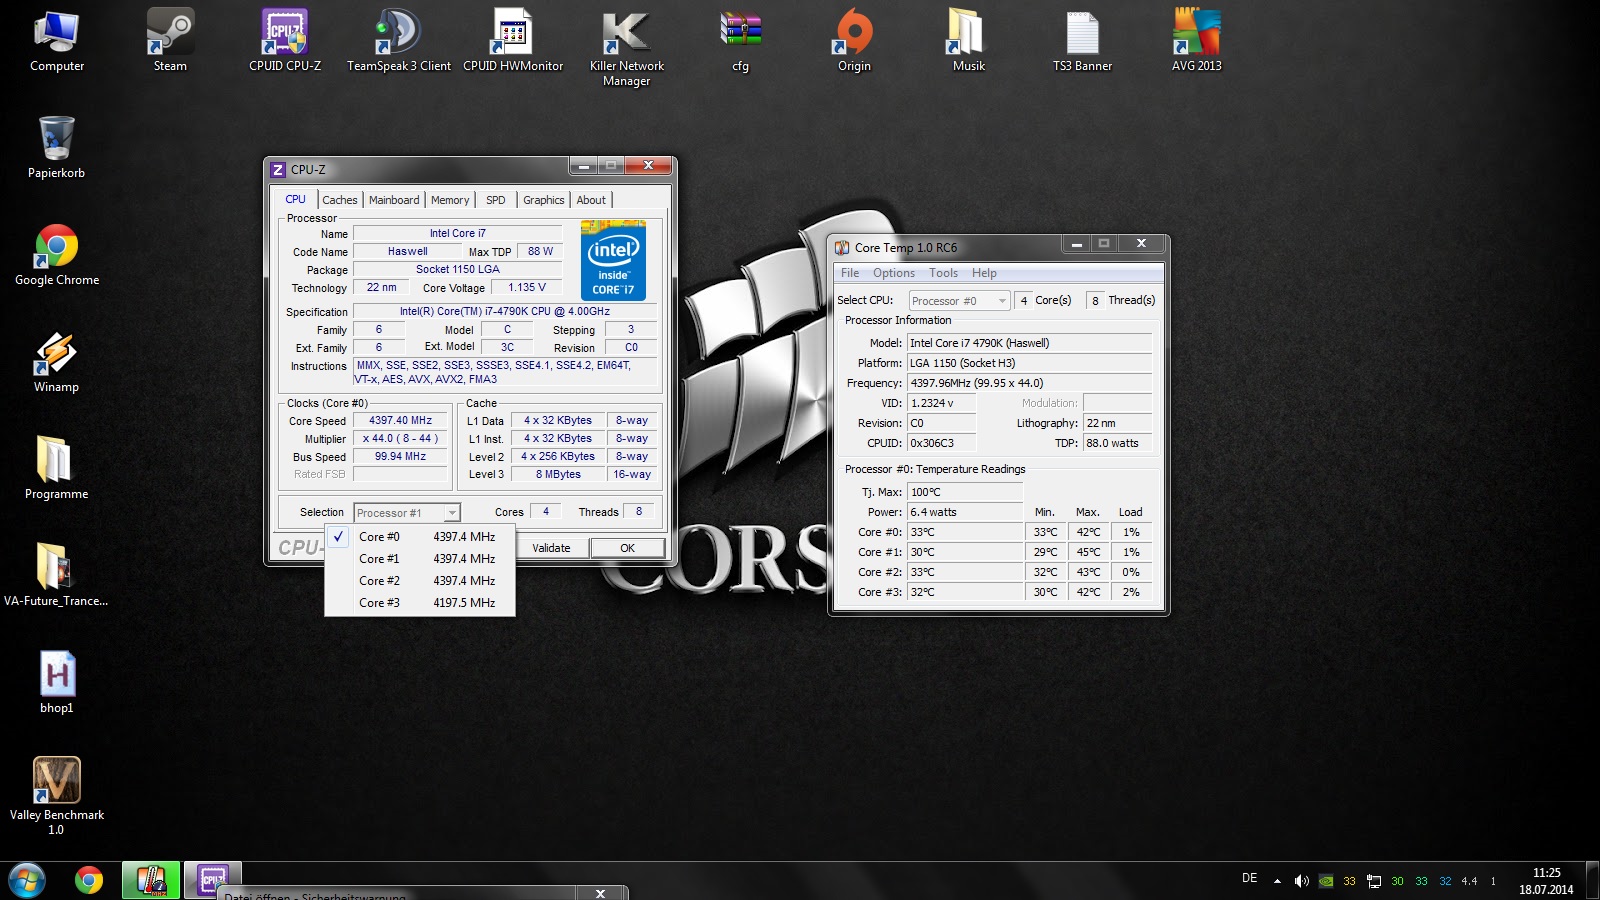Click the "1.135 V" Core Voltage value

pos(527,288)
